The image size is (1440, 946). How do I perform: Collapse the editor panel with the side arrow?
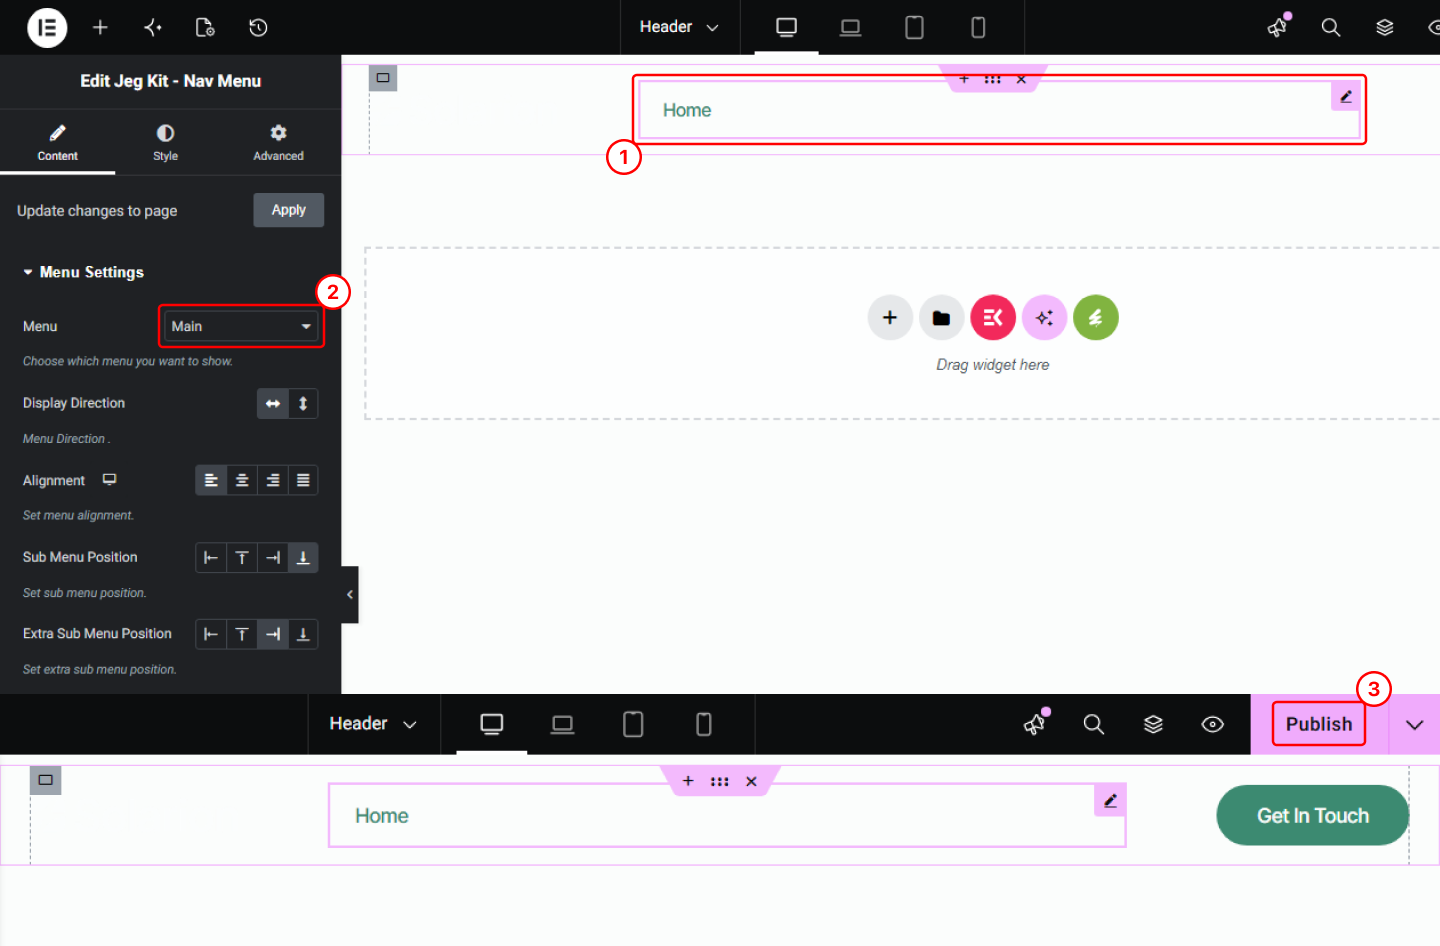(x=349, y=594)
